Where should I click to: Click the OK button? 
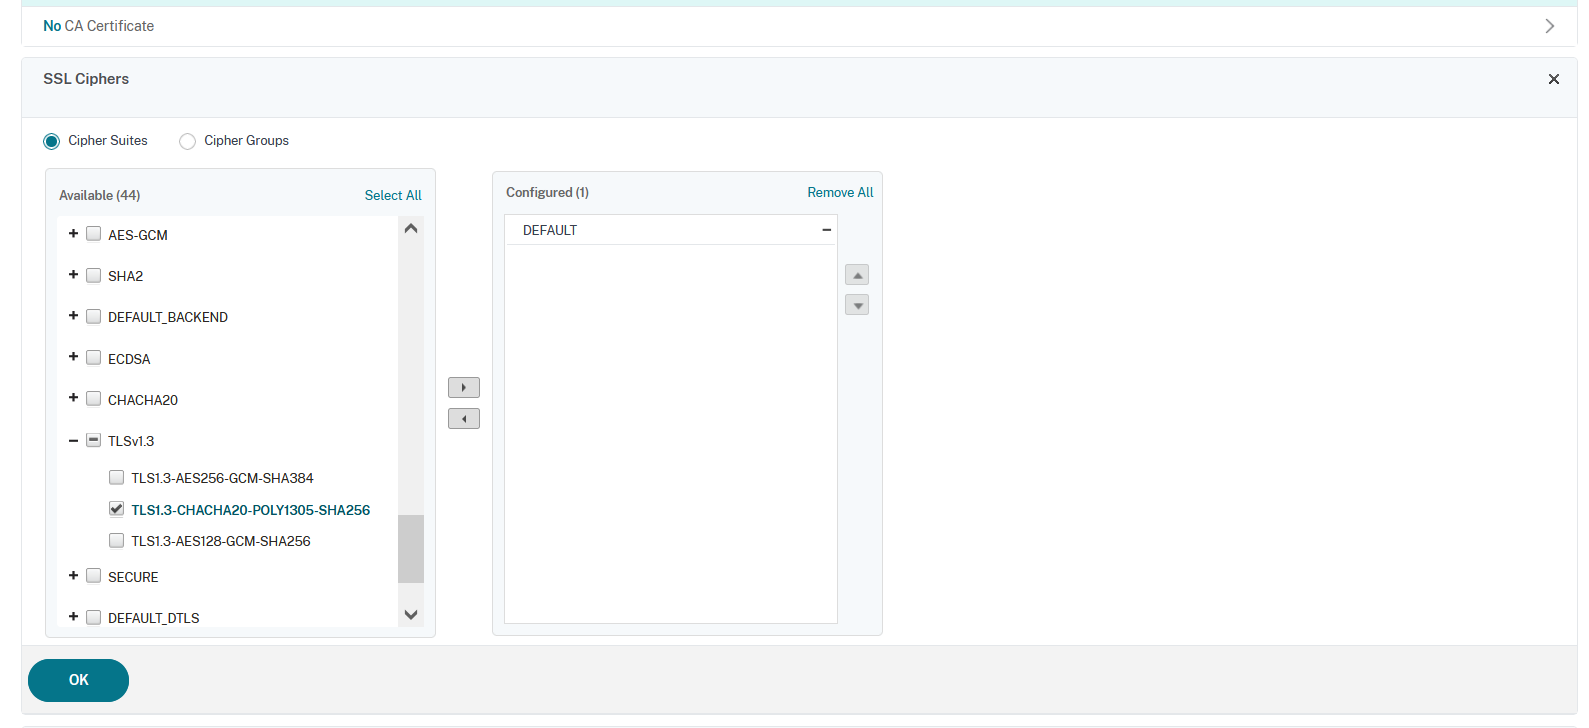coord(78,680)
